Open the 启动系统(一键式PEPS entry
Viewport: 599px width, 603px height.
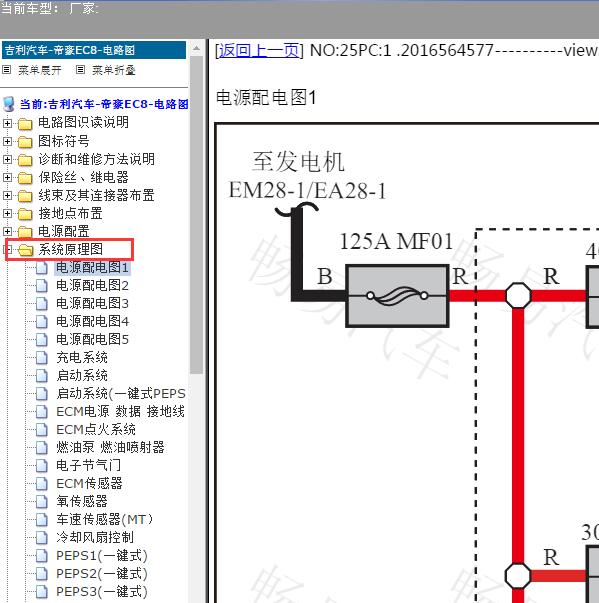121,393
